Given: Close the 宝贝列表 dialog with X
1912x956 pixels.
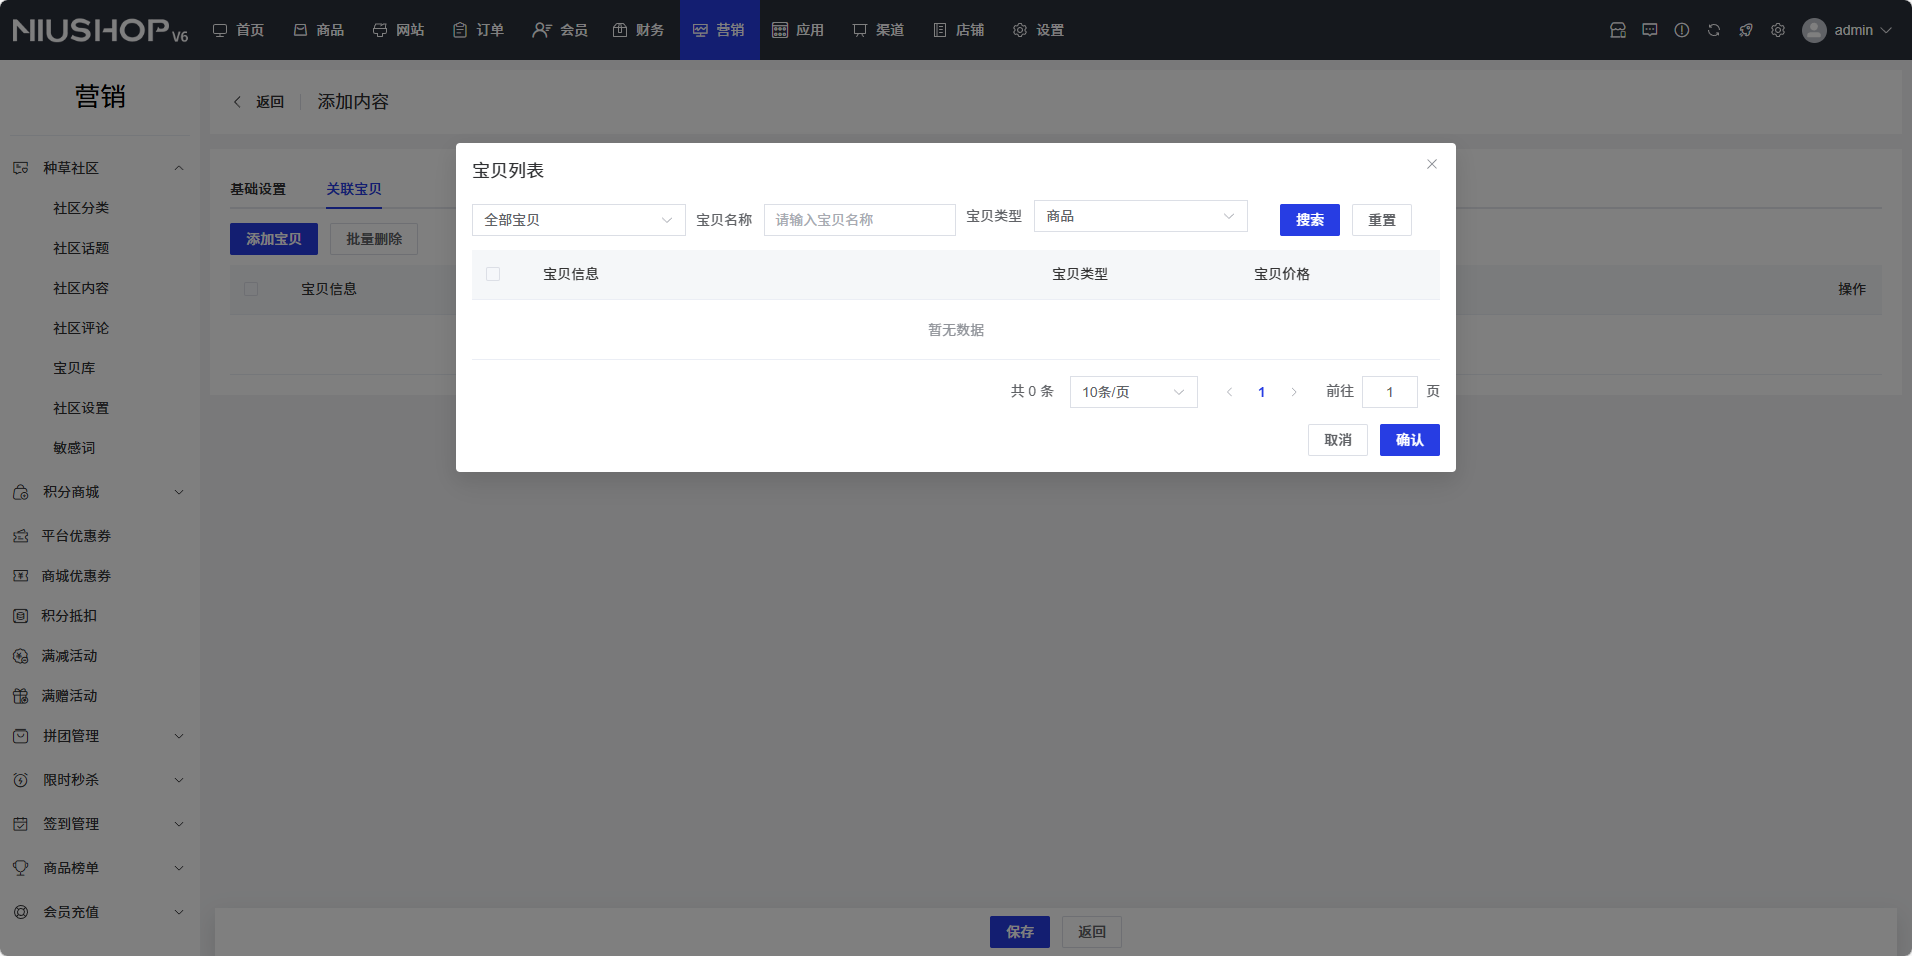Looking at the screenshot, I should [x=1431, y=164].
